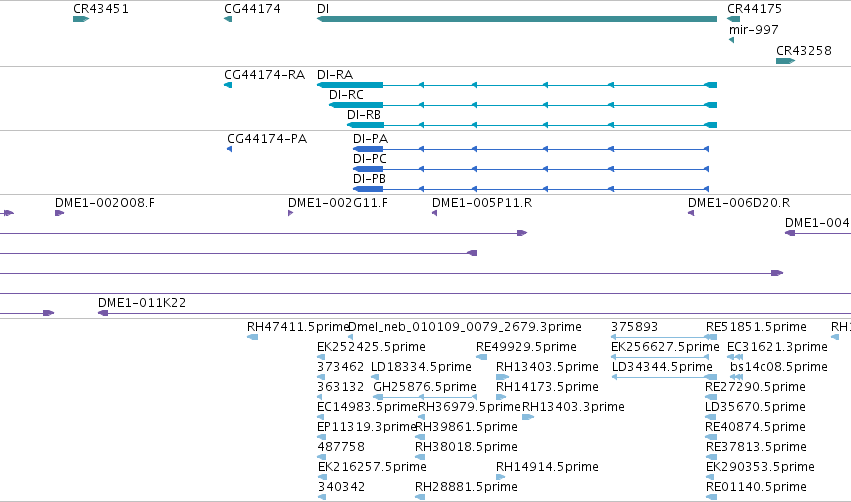Screen dimensions: 851x502
Task: Click the LD34344.5prime spliced EST line
Action: click(664, 377)
